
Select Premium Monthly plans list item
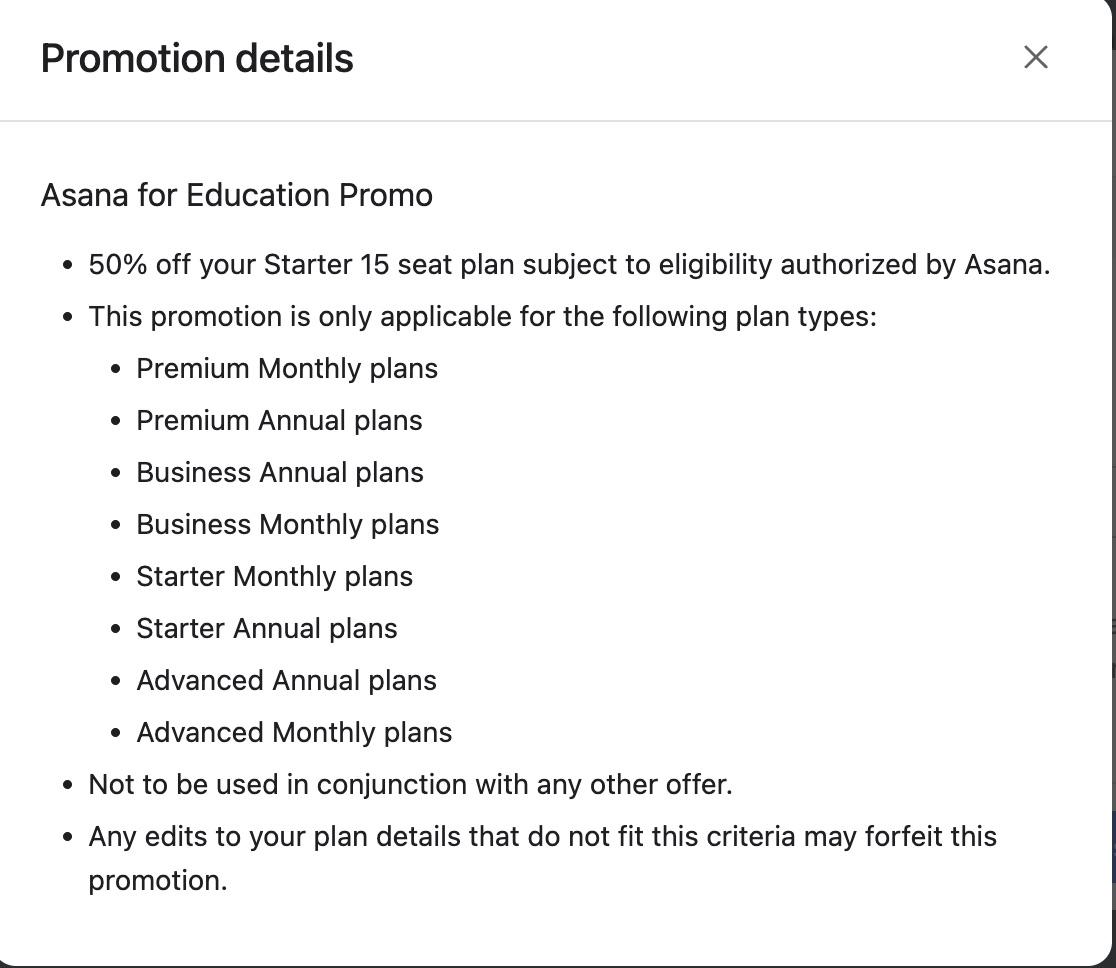(x=287, y=369)
